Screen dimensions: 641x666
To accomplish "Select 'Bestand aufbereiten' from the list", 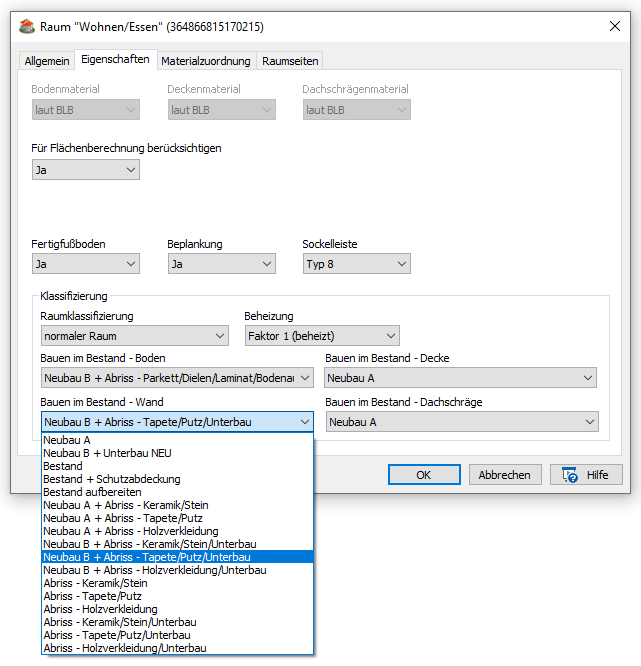I will tap(92, 492).
